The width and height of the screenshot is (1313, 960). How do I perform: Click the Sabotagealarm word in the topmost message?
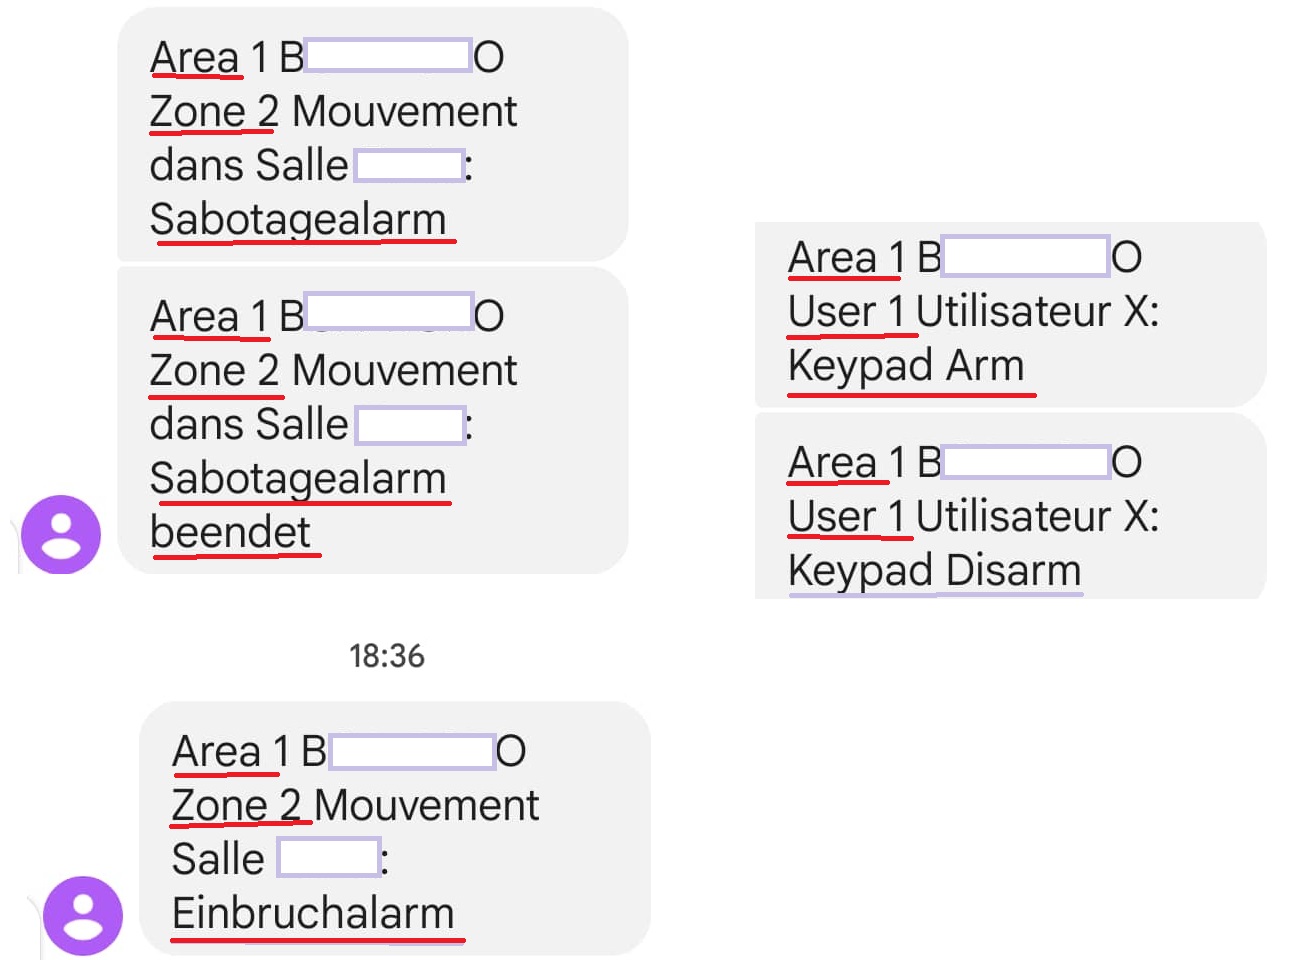tap(298, 219)
